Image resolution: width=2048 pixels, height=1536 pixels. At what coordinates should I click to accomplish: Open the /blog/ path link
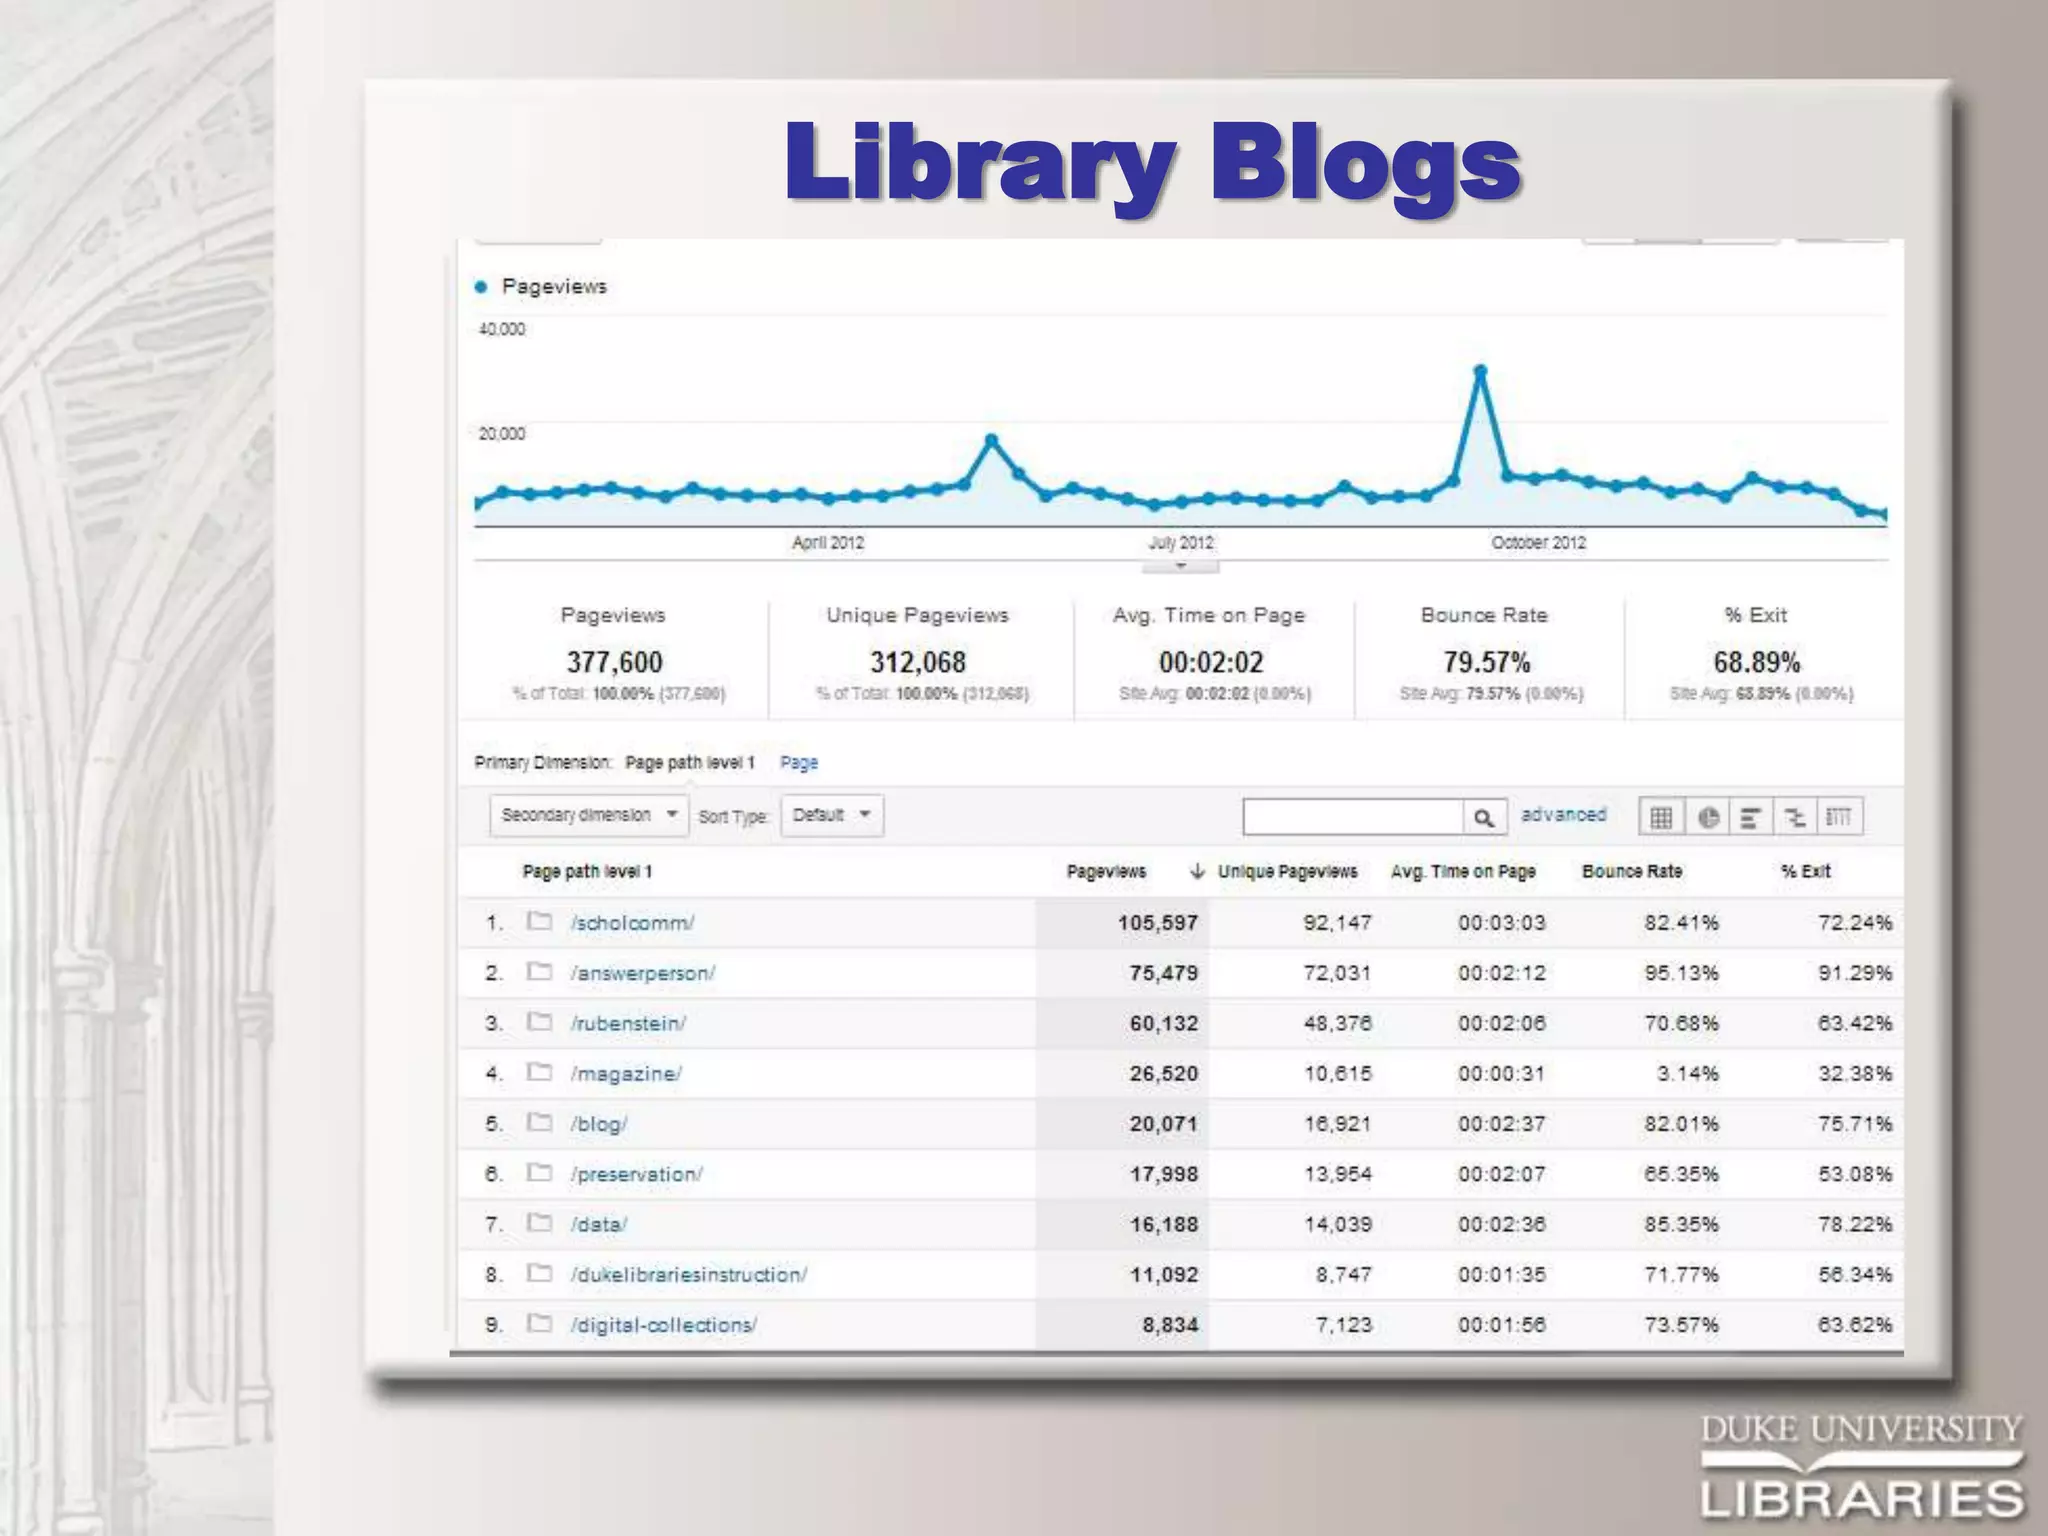[599, 1123]
